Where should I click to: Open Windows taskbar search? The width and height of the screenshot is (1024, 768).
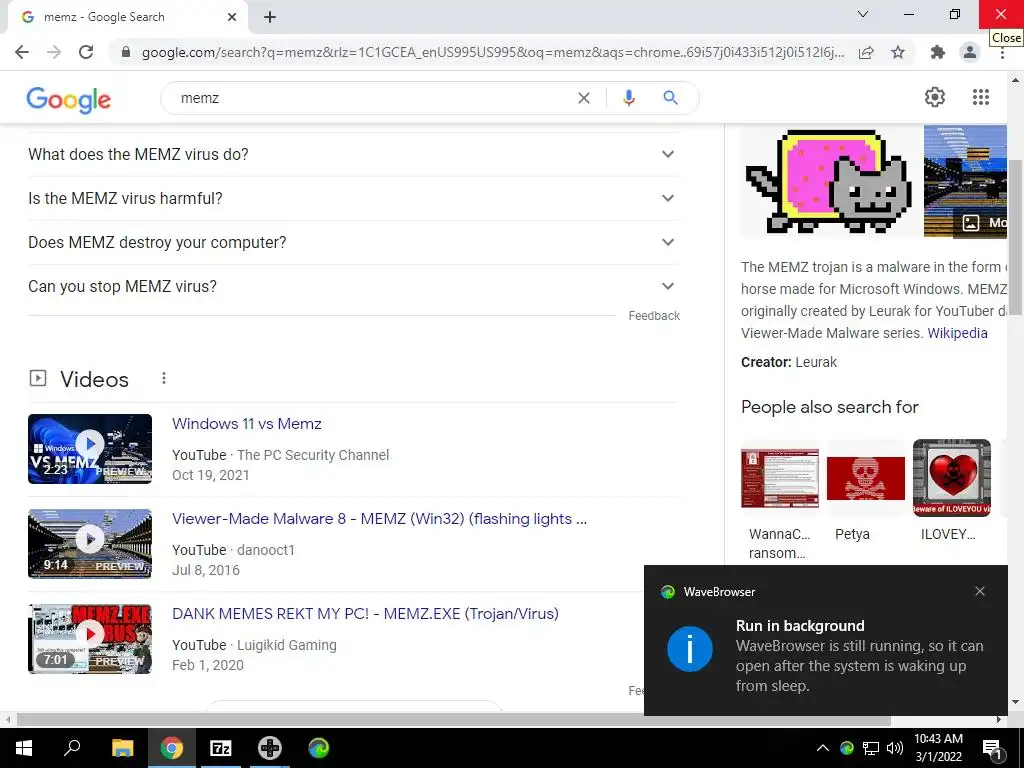pyautogui.click(x=72, y=748)
